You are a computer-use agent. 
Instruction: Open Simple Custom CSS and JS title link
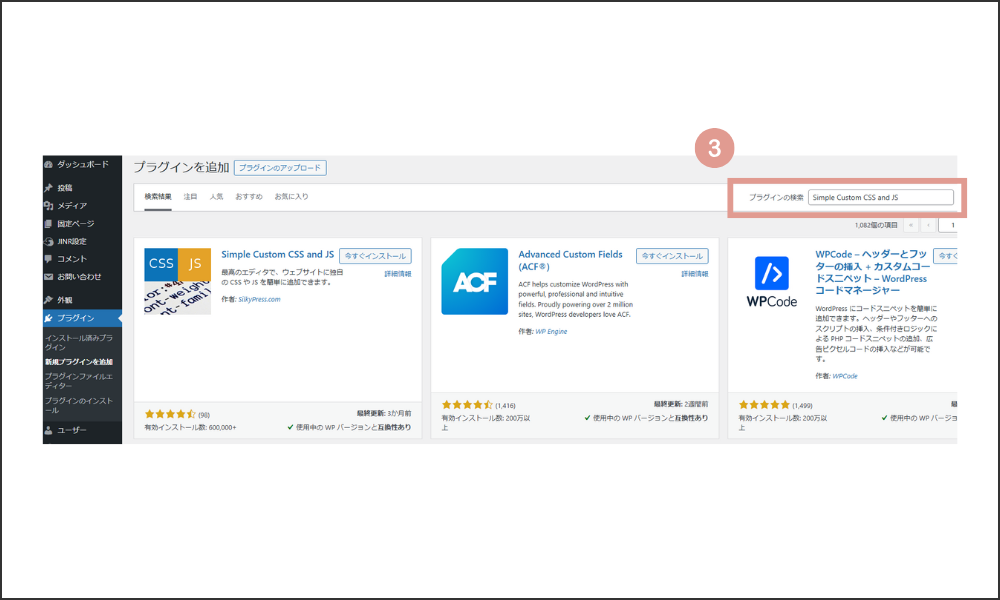point(277,254)
